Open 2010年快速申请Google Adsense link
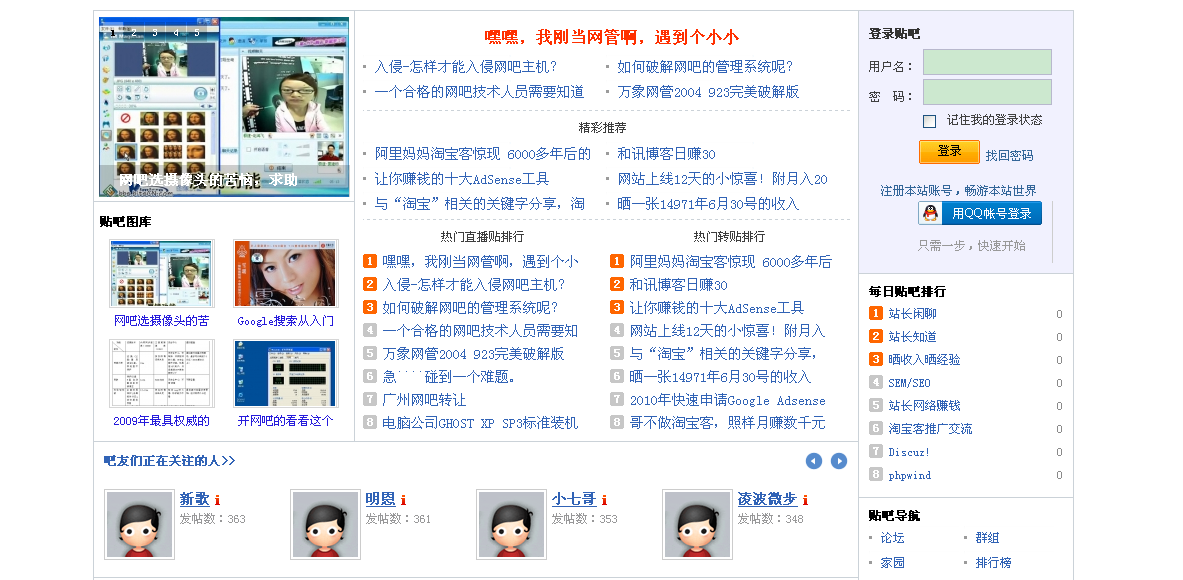The image size is (1183, 580). [727, 400]
